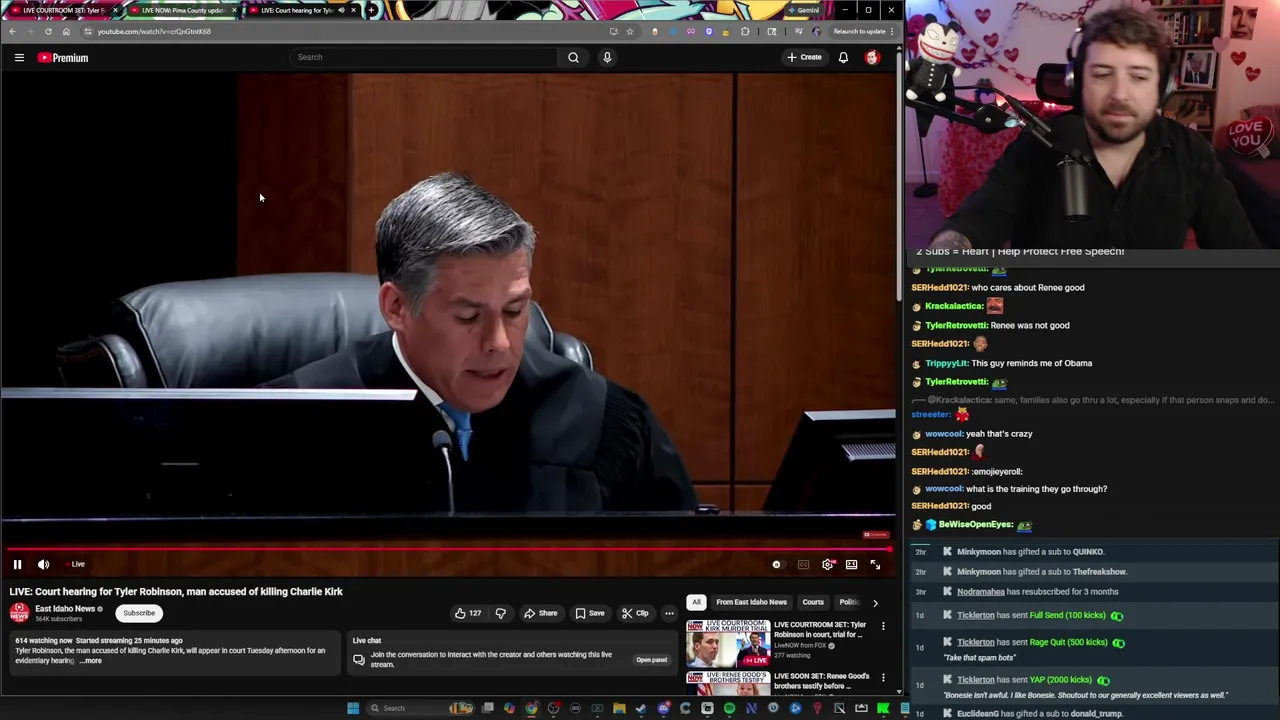Select the From East Idaho News chip
The width and height of the screenshot is (1280, 720).
click(x=751, y=602)
